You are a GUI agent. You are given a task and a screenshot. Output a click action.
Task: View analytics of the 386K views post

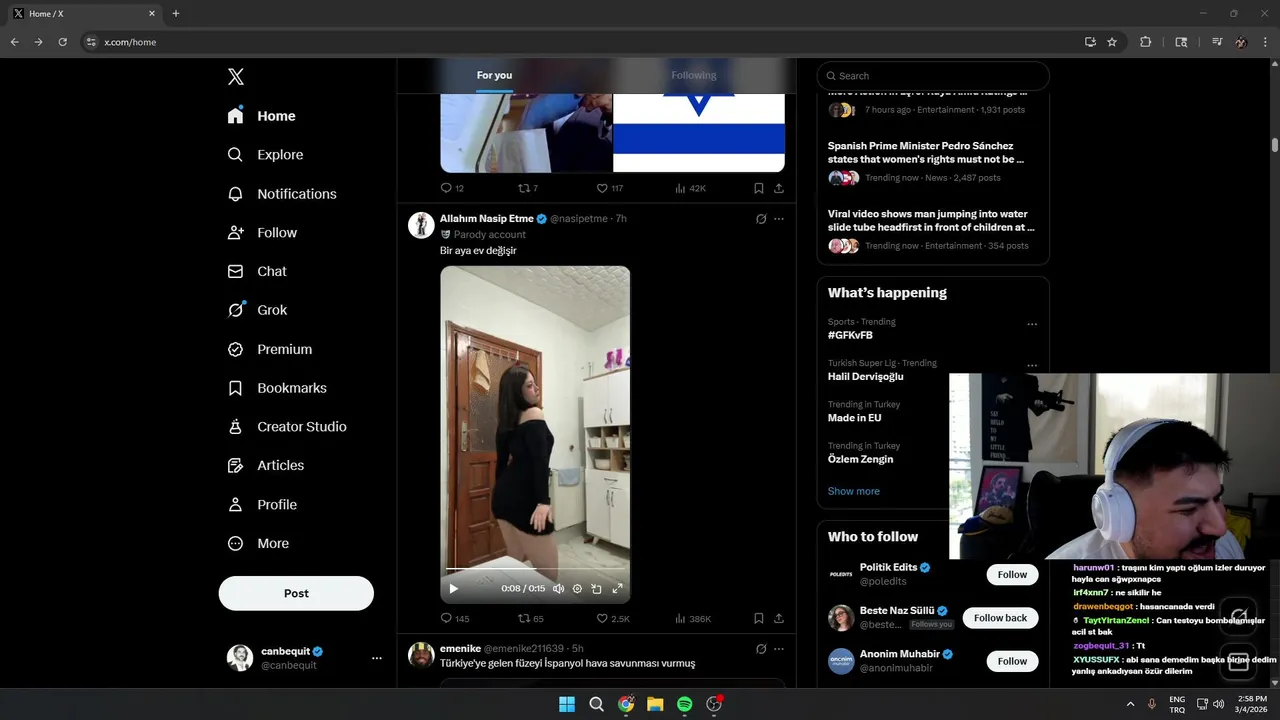[x=693, y=619]
